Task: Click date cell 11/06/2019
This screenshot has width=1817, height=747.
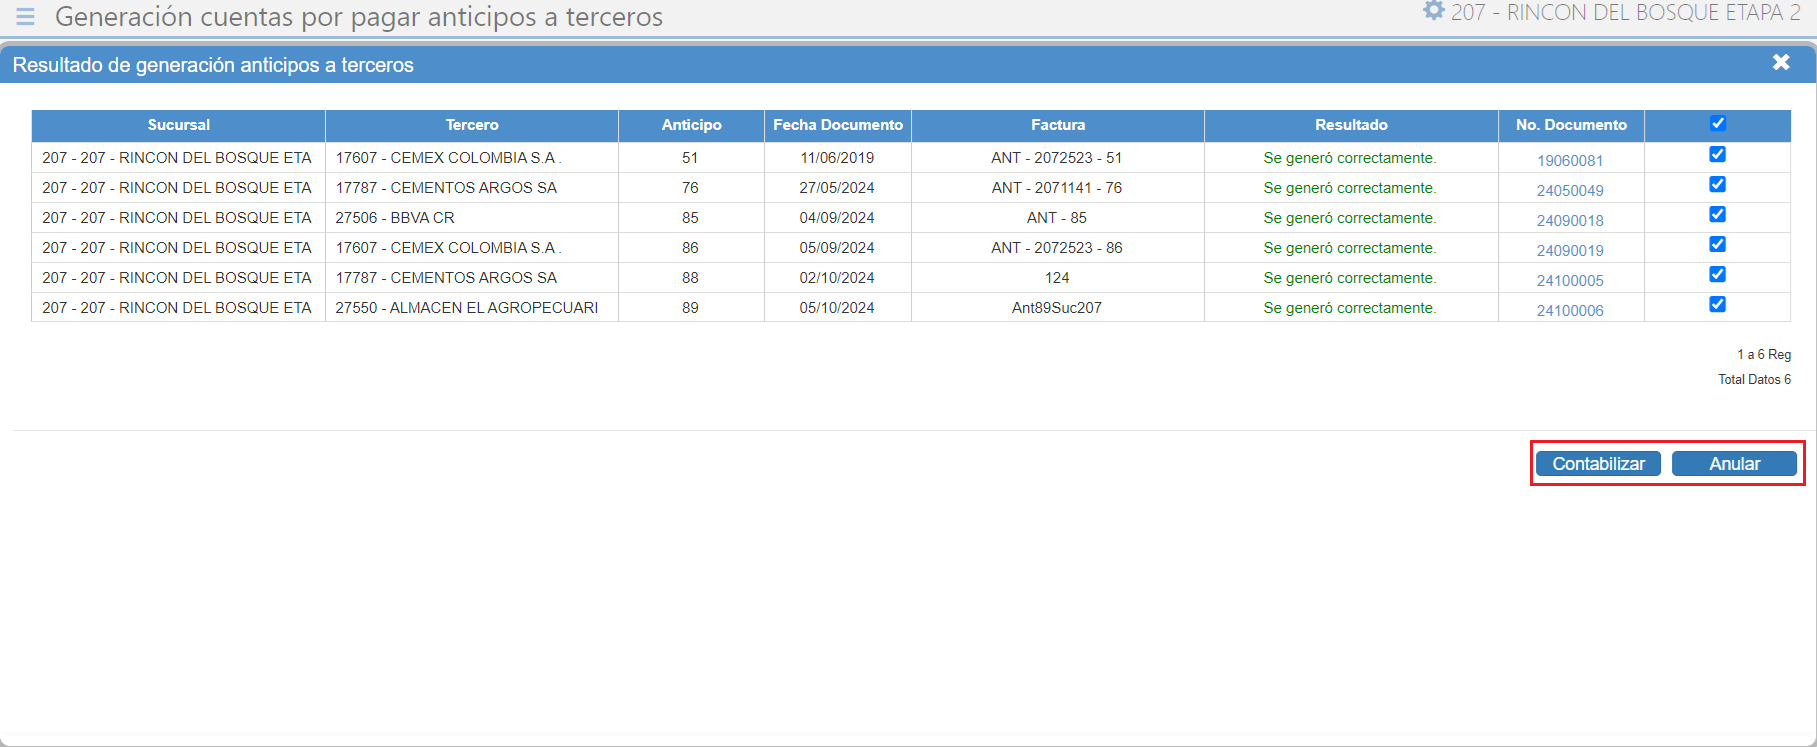Action: [x=837, y=158]
